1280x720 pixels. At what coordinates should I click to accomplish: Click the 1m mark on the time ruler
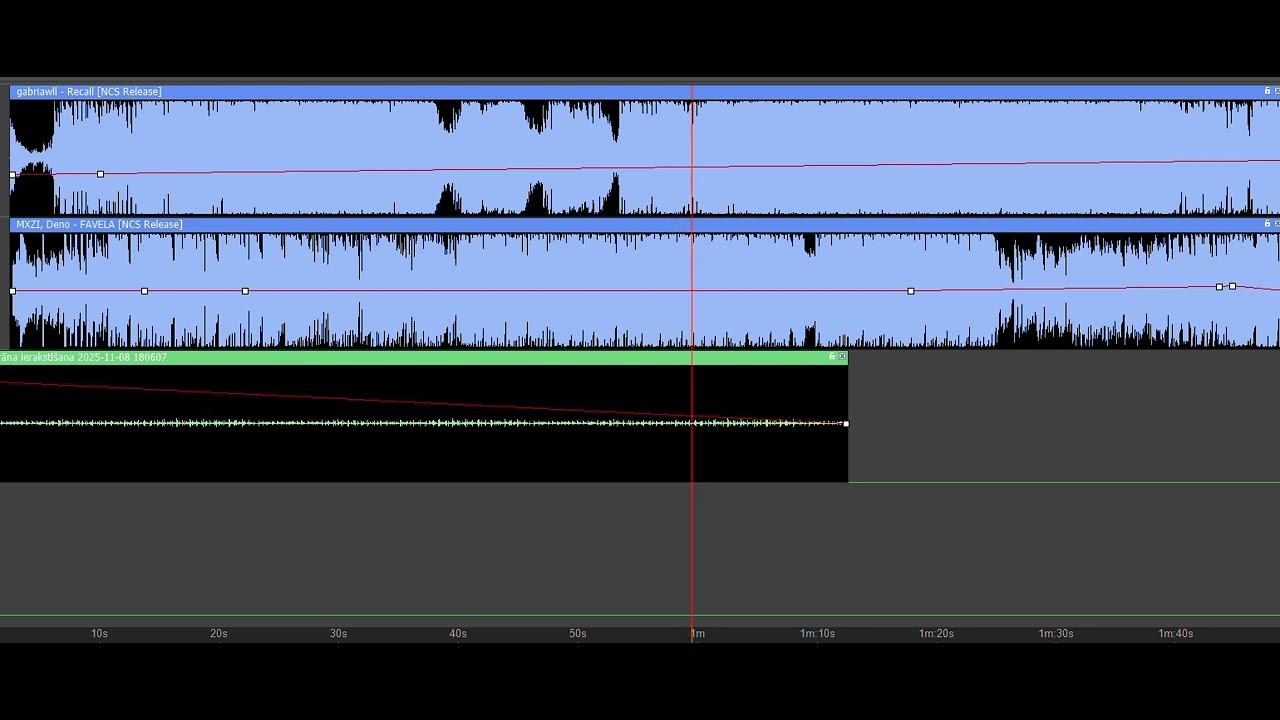(x=698, y=633)
